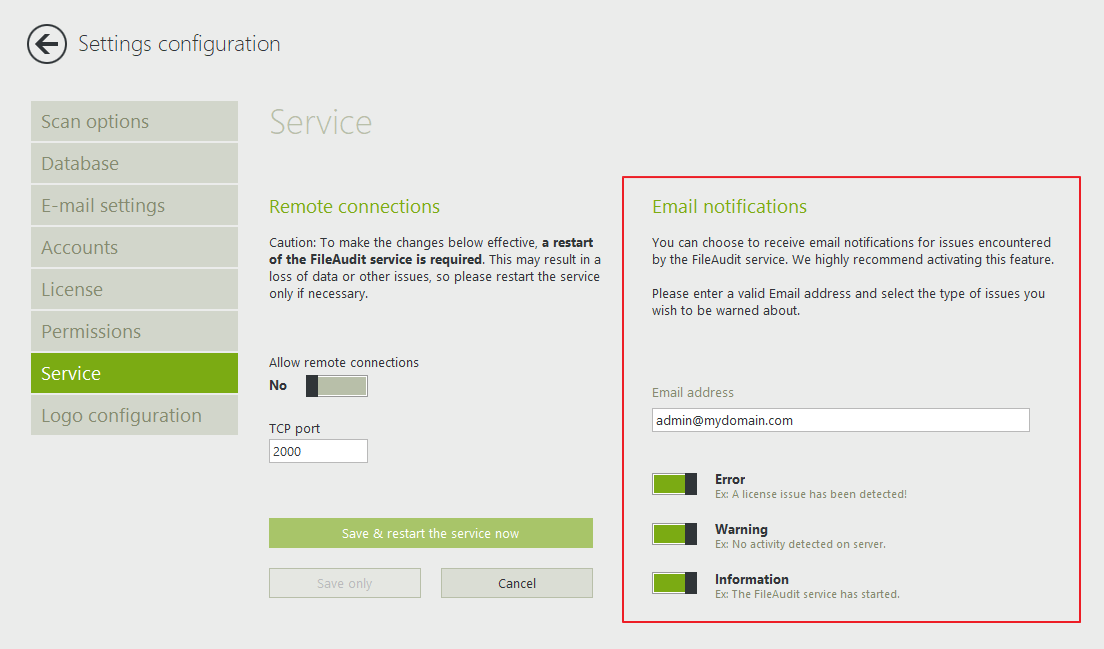Image resolution: width=1104 pixels, height=649 pixels.
Task: Click the Email address text field
Action: (x=840, y=420)
